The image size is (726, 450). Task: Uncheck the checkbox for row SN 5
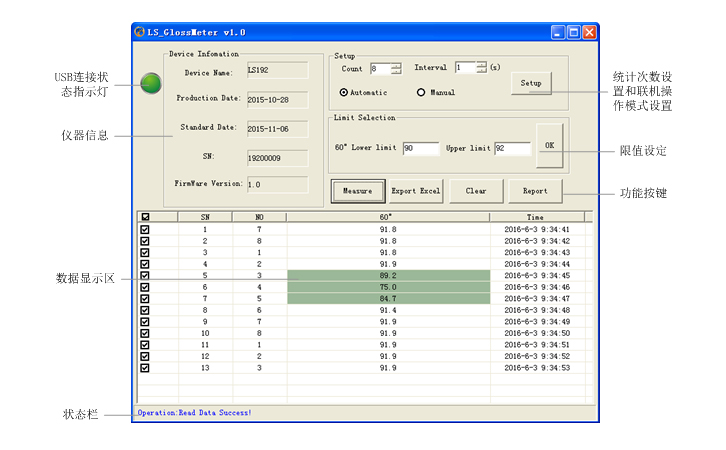[x=145, y=276]
